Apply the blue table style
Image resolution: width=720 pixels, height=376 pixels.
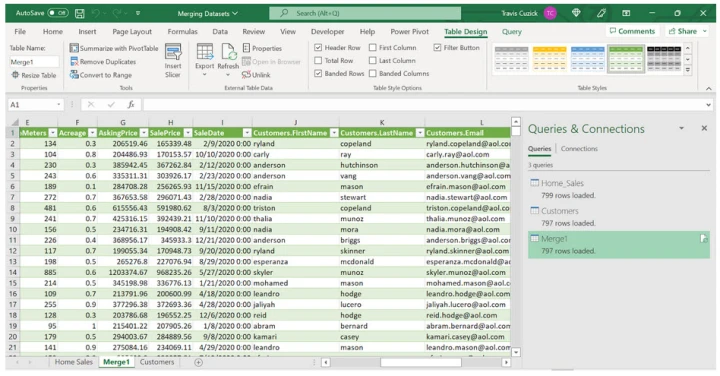click(588, 58)
